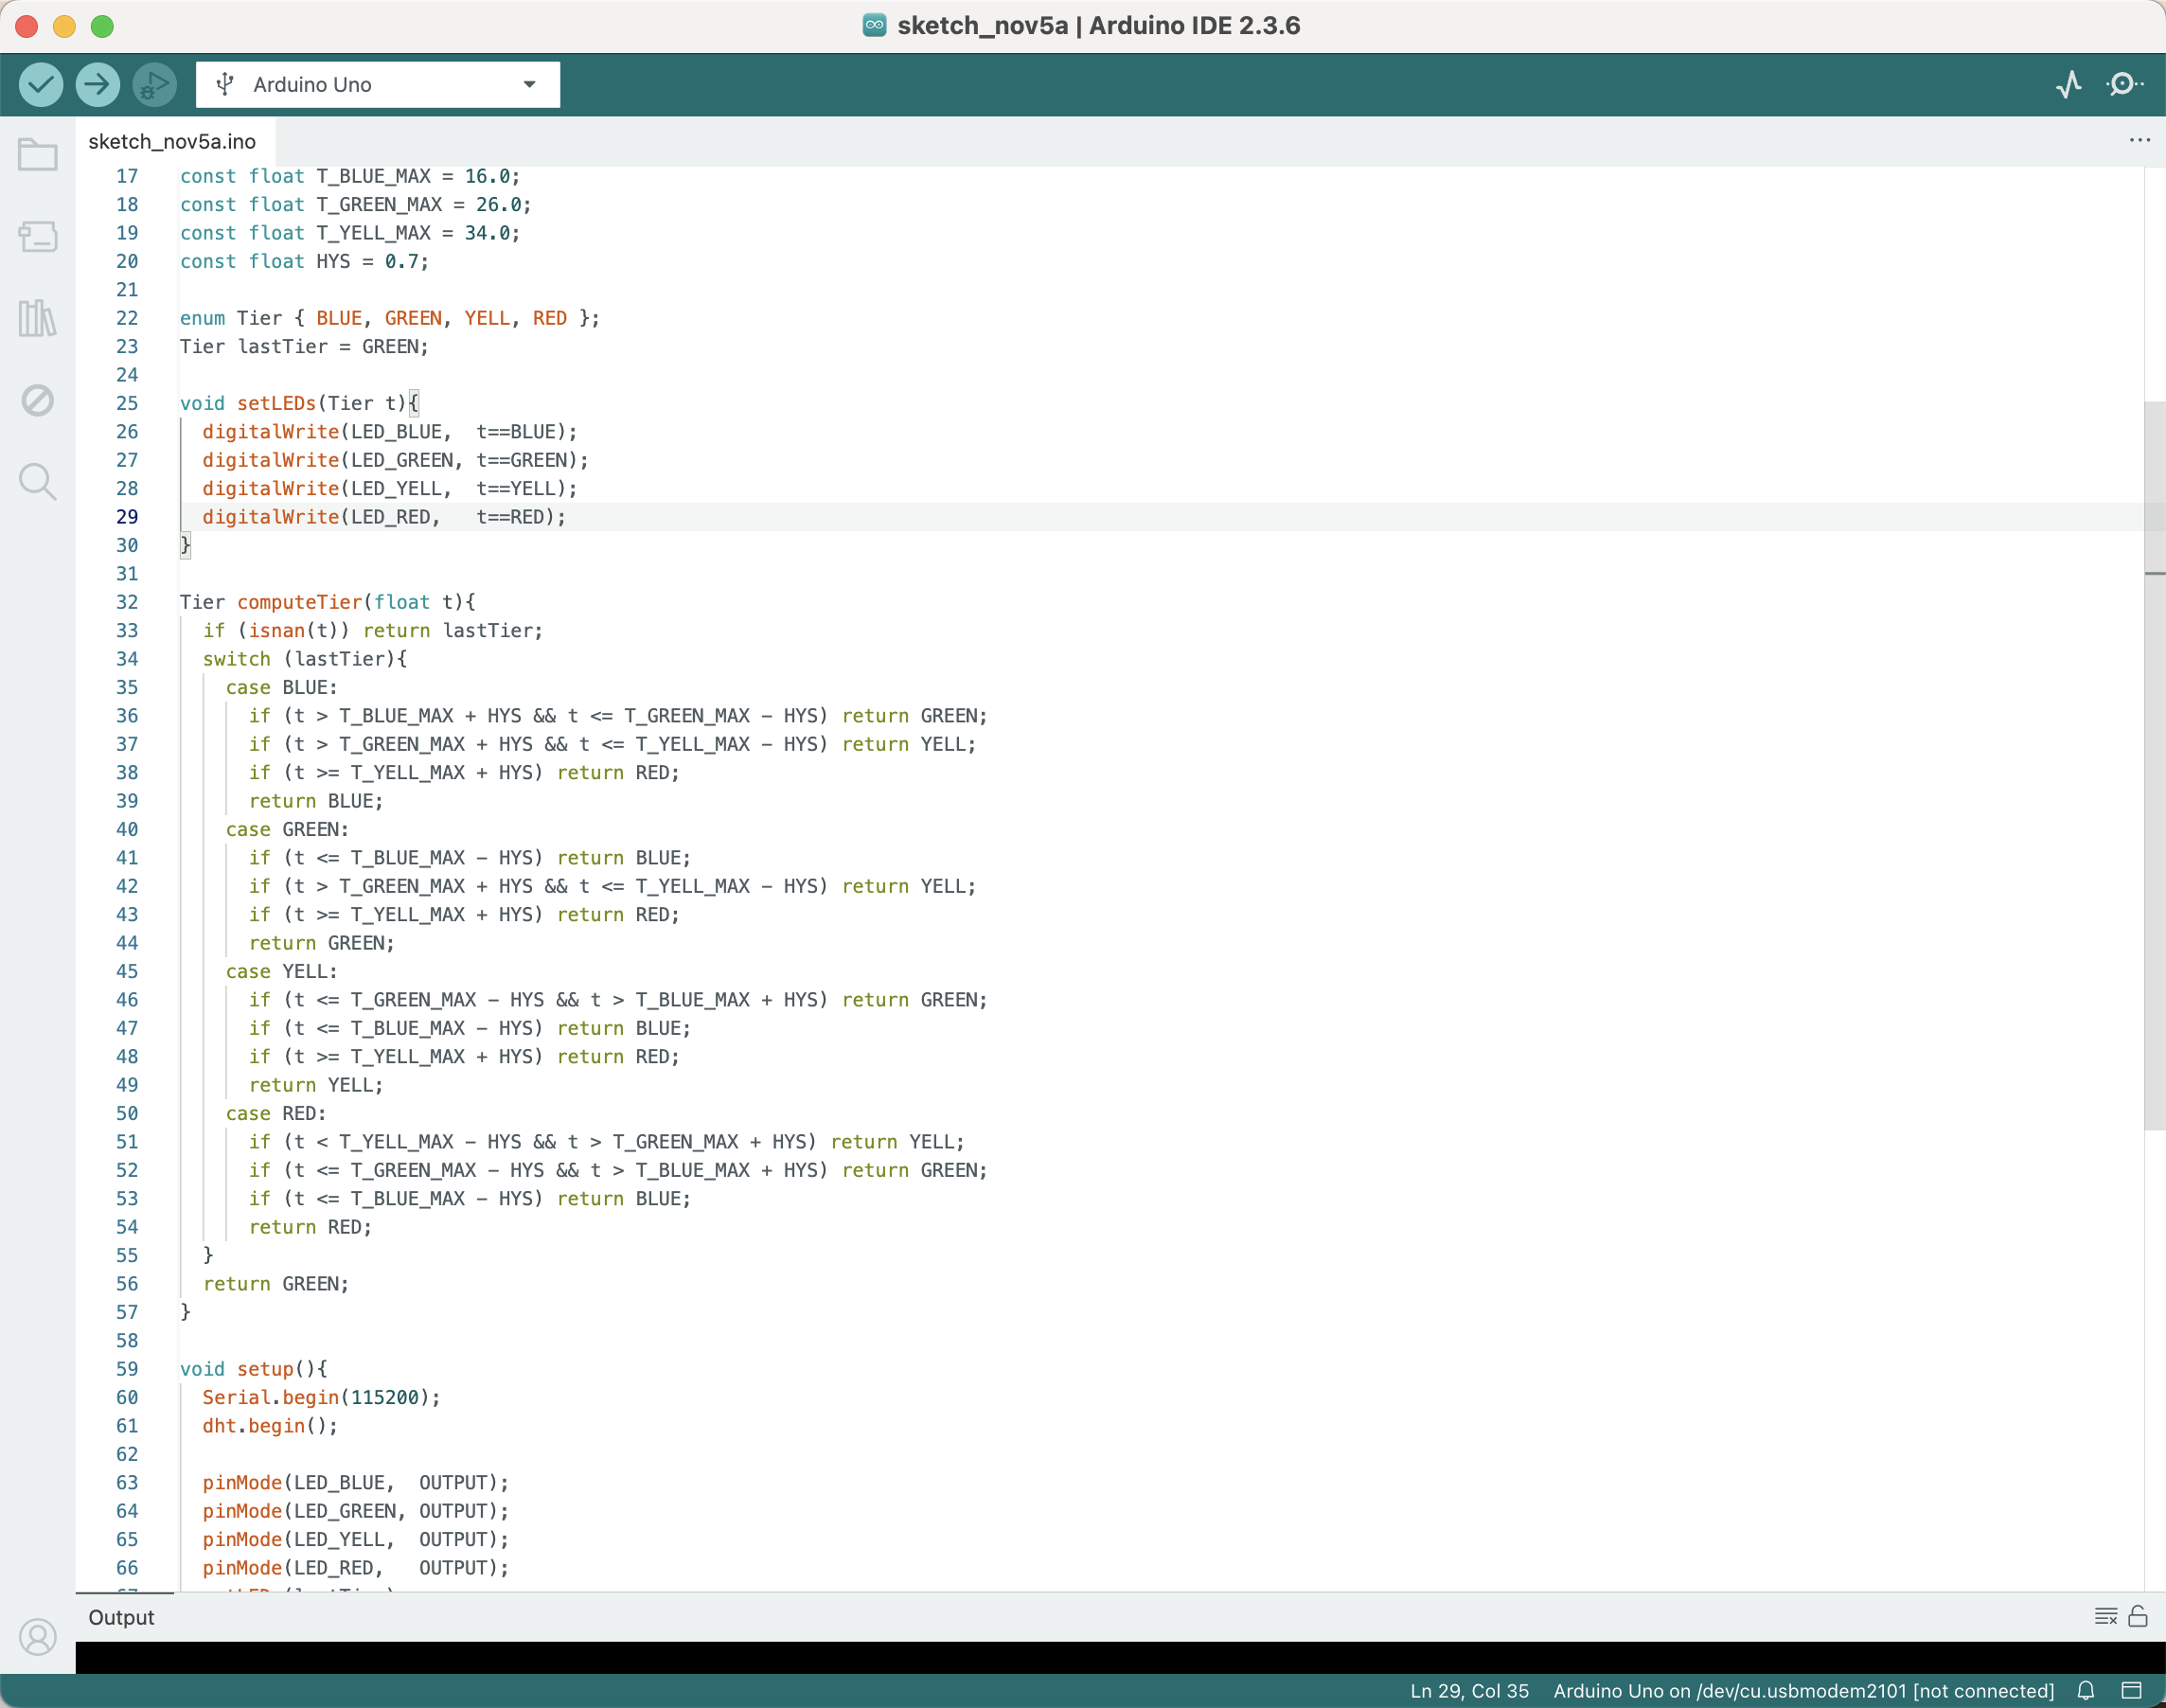Click the word enum on line 22

click(202, 319)
